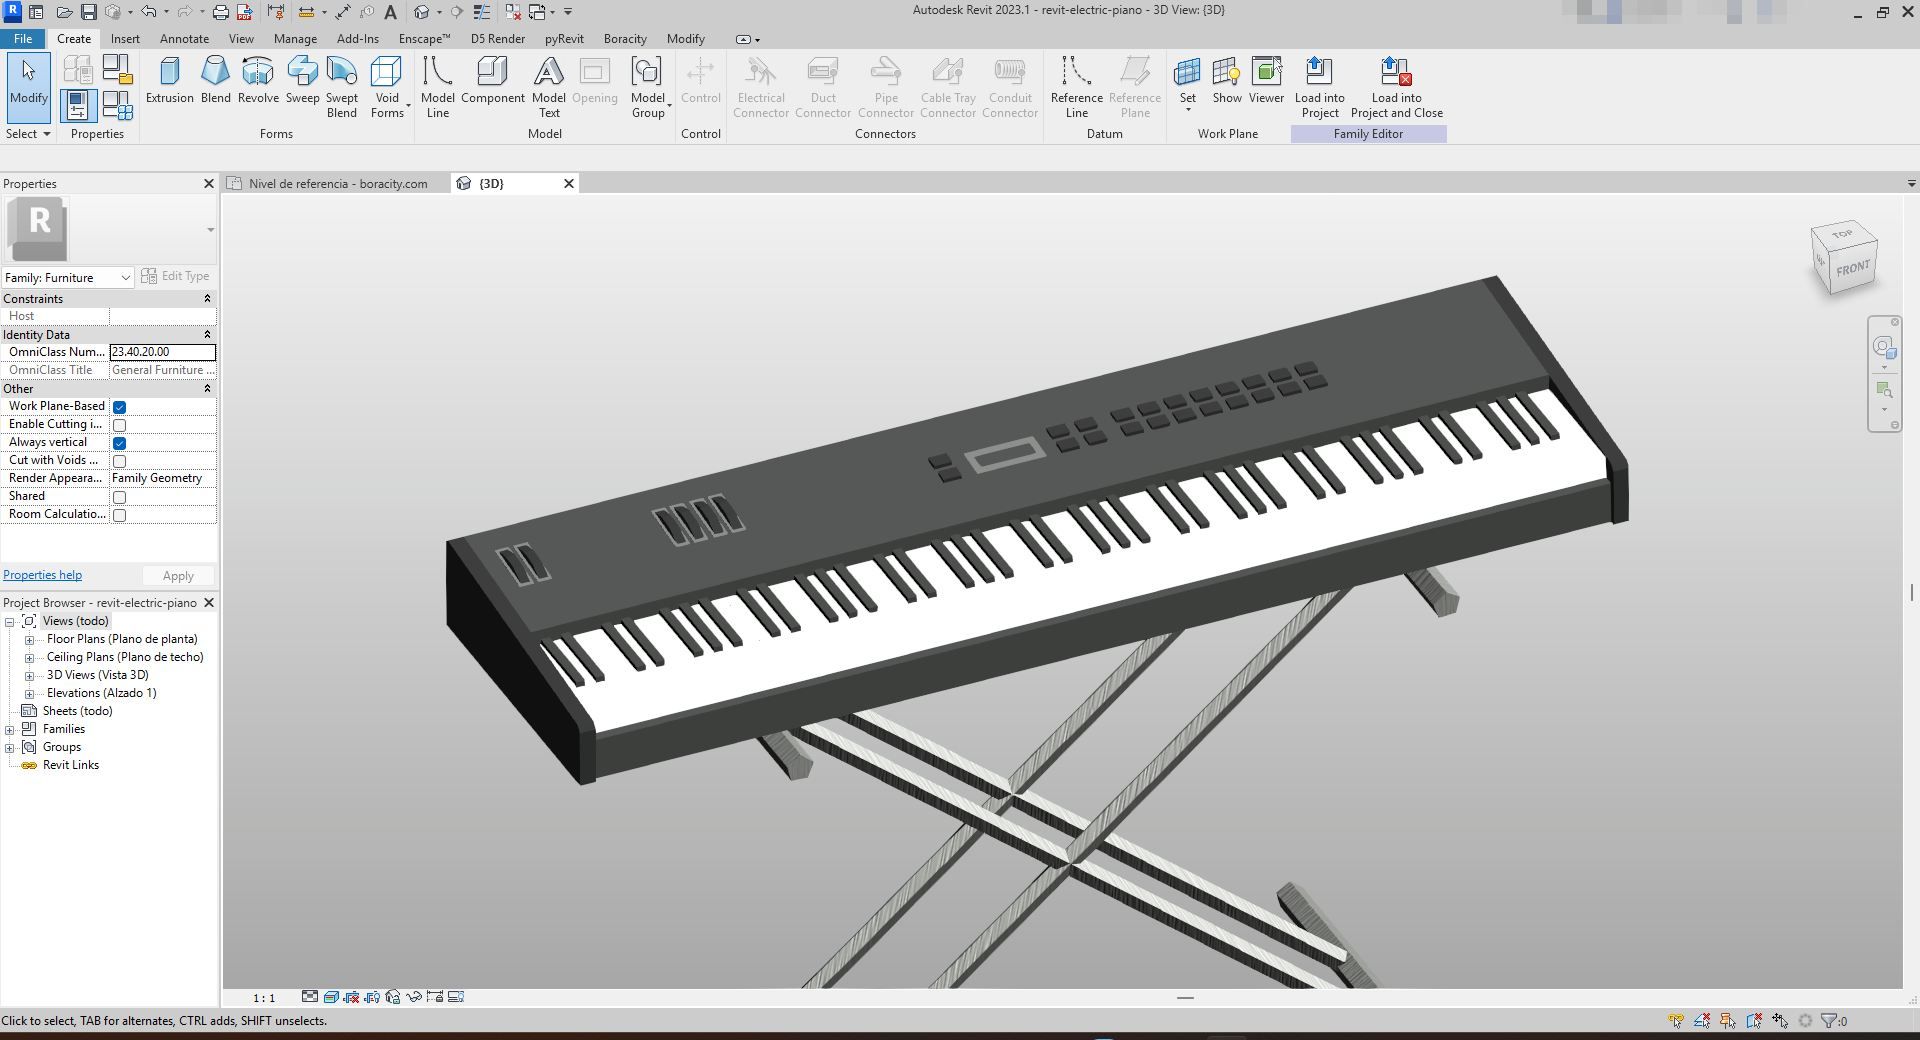The height and width of the screenshot is (1040, 1920).
Task: Open the Annotate ribbon tab
Action: click(184, 39)
